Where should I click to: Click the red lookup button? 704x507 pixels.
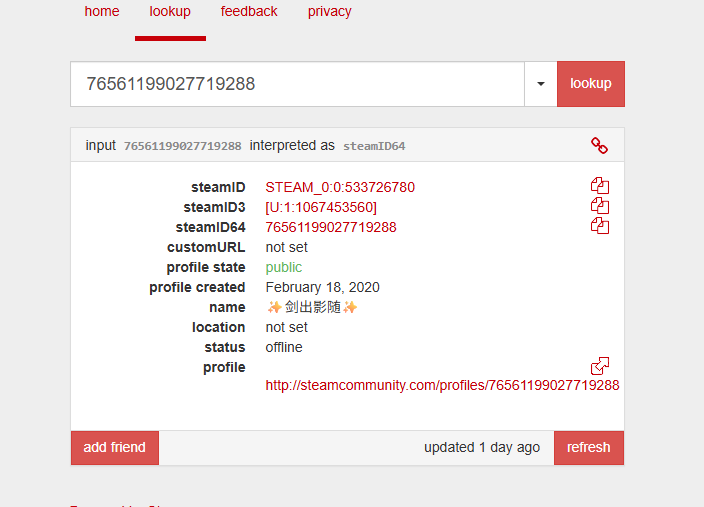click(x=591, y=84)
